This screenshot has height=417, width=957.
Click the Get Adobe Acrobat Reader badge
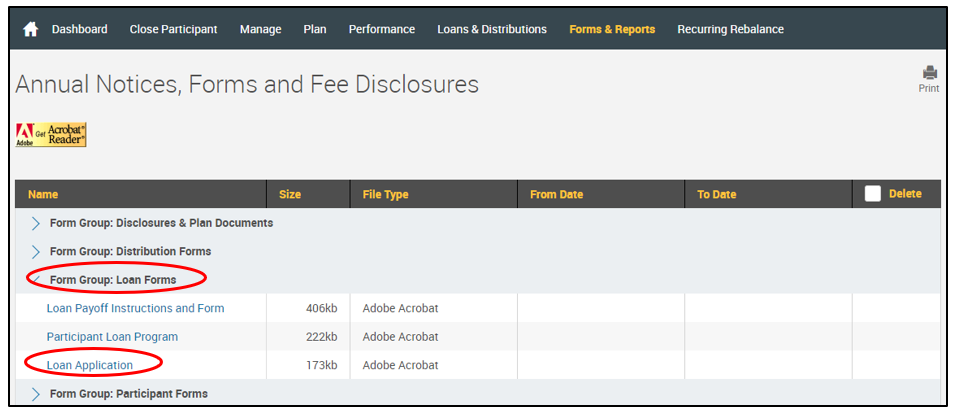click(x=51, y=135)
